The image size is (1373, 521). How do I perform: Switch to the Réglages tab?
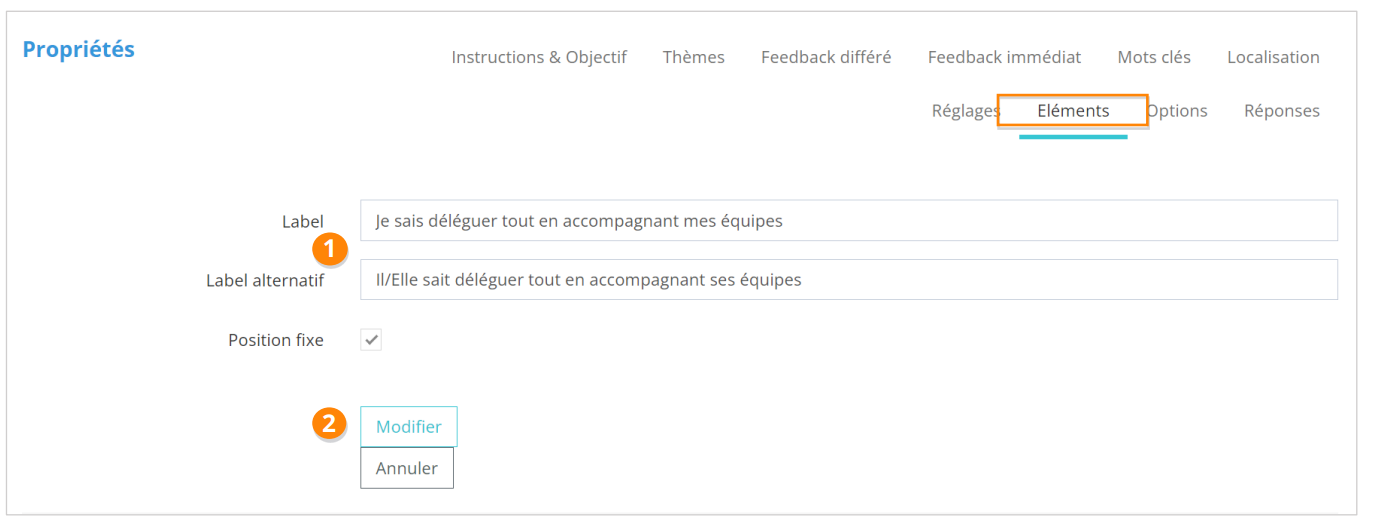964,111
